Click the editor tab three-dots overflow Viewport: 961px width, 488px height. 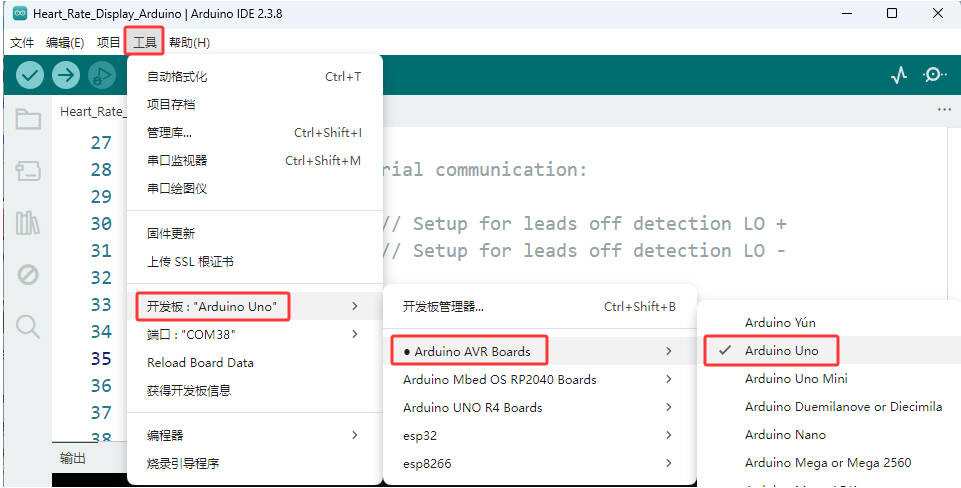click(x=944, y=110)
